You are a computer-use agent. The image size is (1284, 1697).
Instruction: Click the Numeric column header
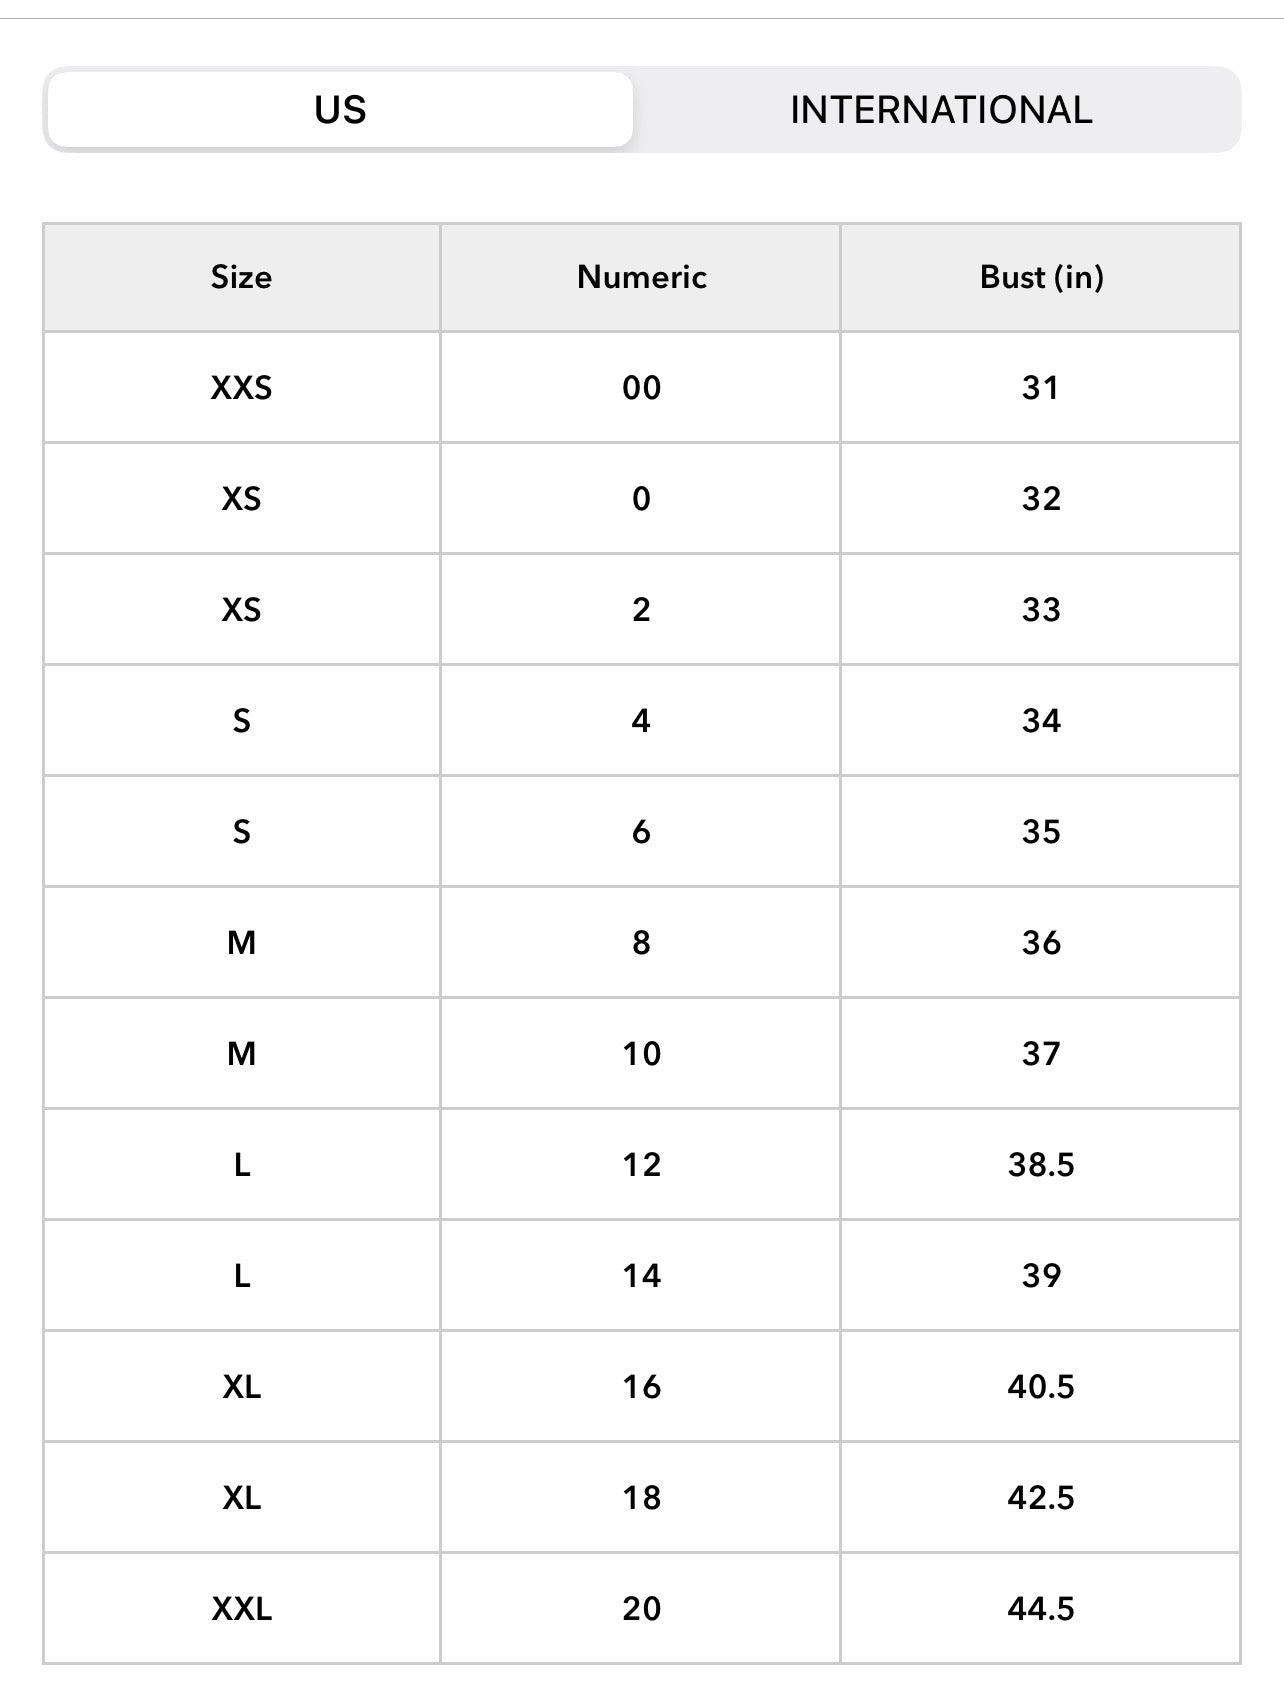(641, 277)
